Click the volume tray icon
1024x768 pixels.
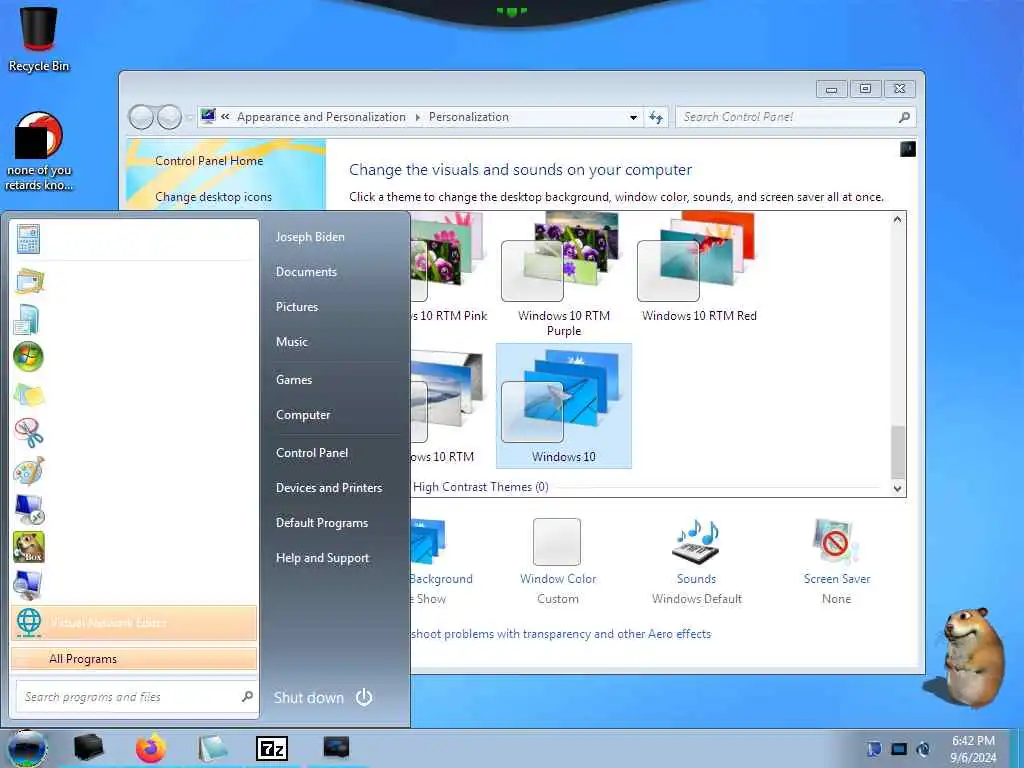coord(923,749)
